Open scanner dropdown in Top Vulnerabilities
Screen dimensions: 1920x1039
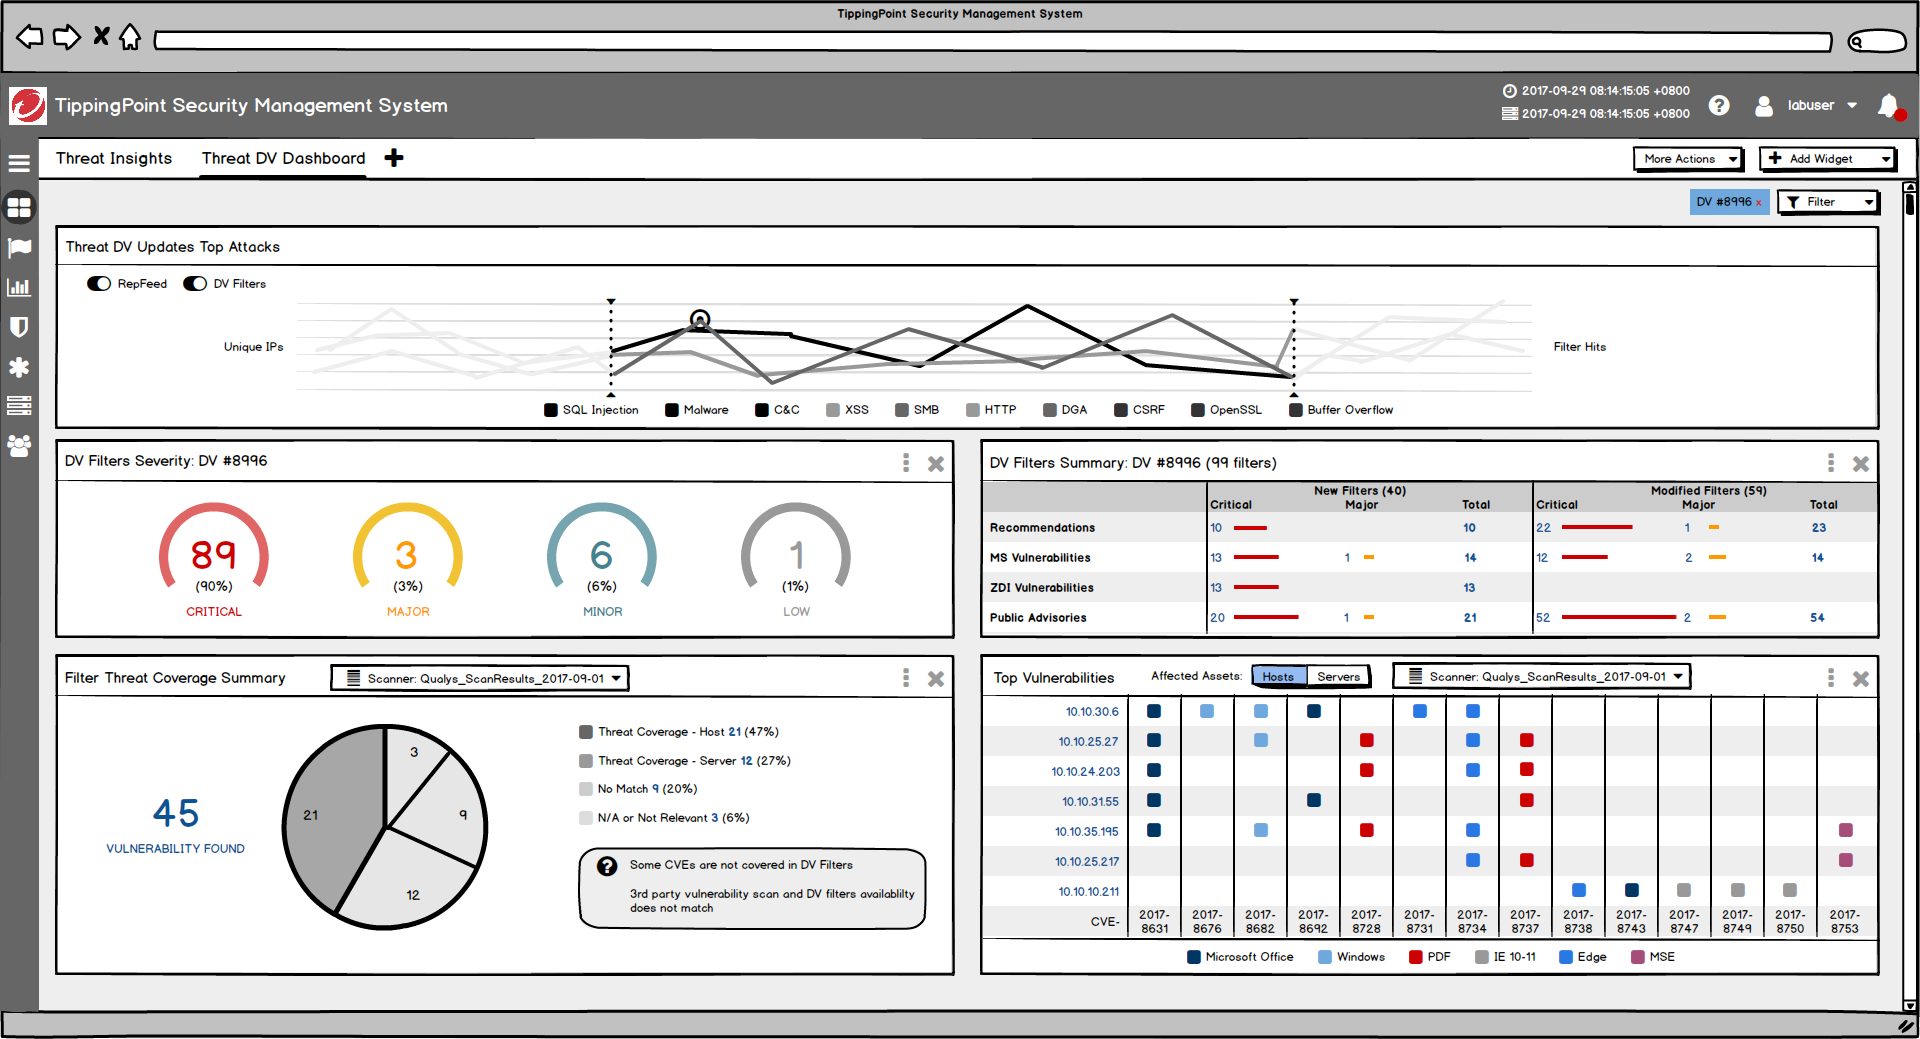[x=1542, y=677]
